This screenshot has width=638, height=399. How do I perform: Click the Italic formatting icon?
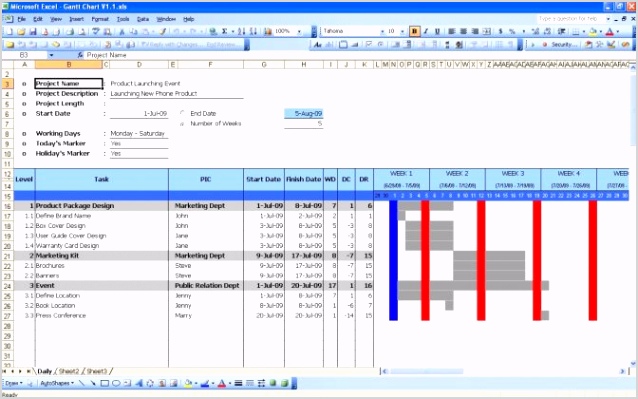point(426,31)
